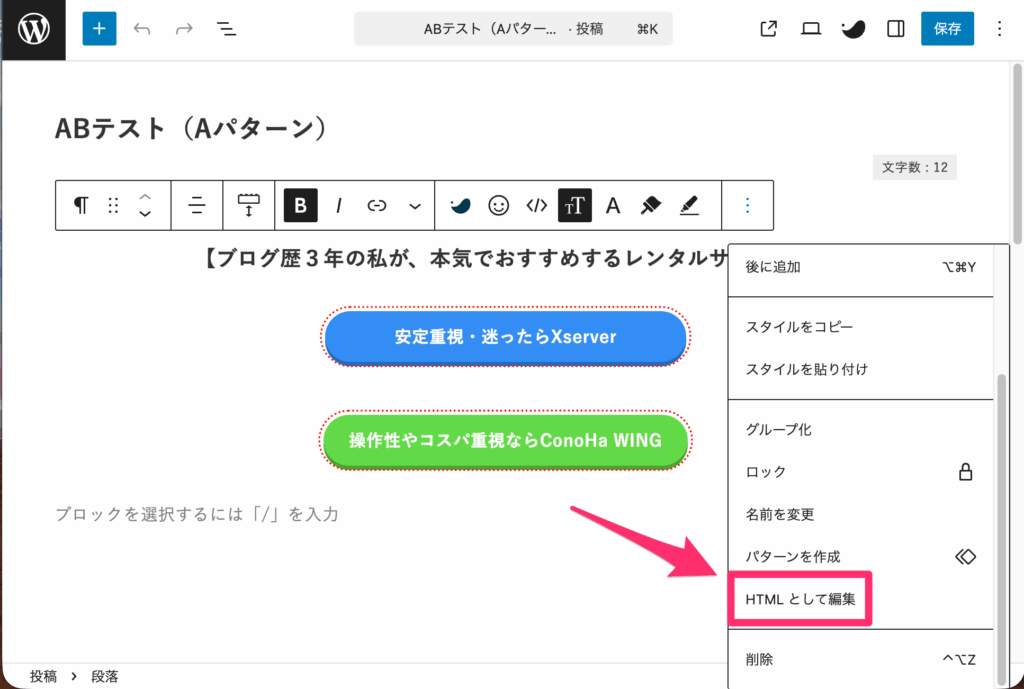The height and width of the screenshot is (689, 1024).
Task: Toggle the text highlight tool
Action: click(689, 205)
